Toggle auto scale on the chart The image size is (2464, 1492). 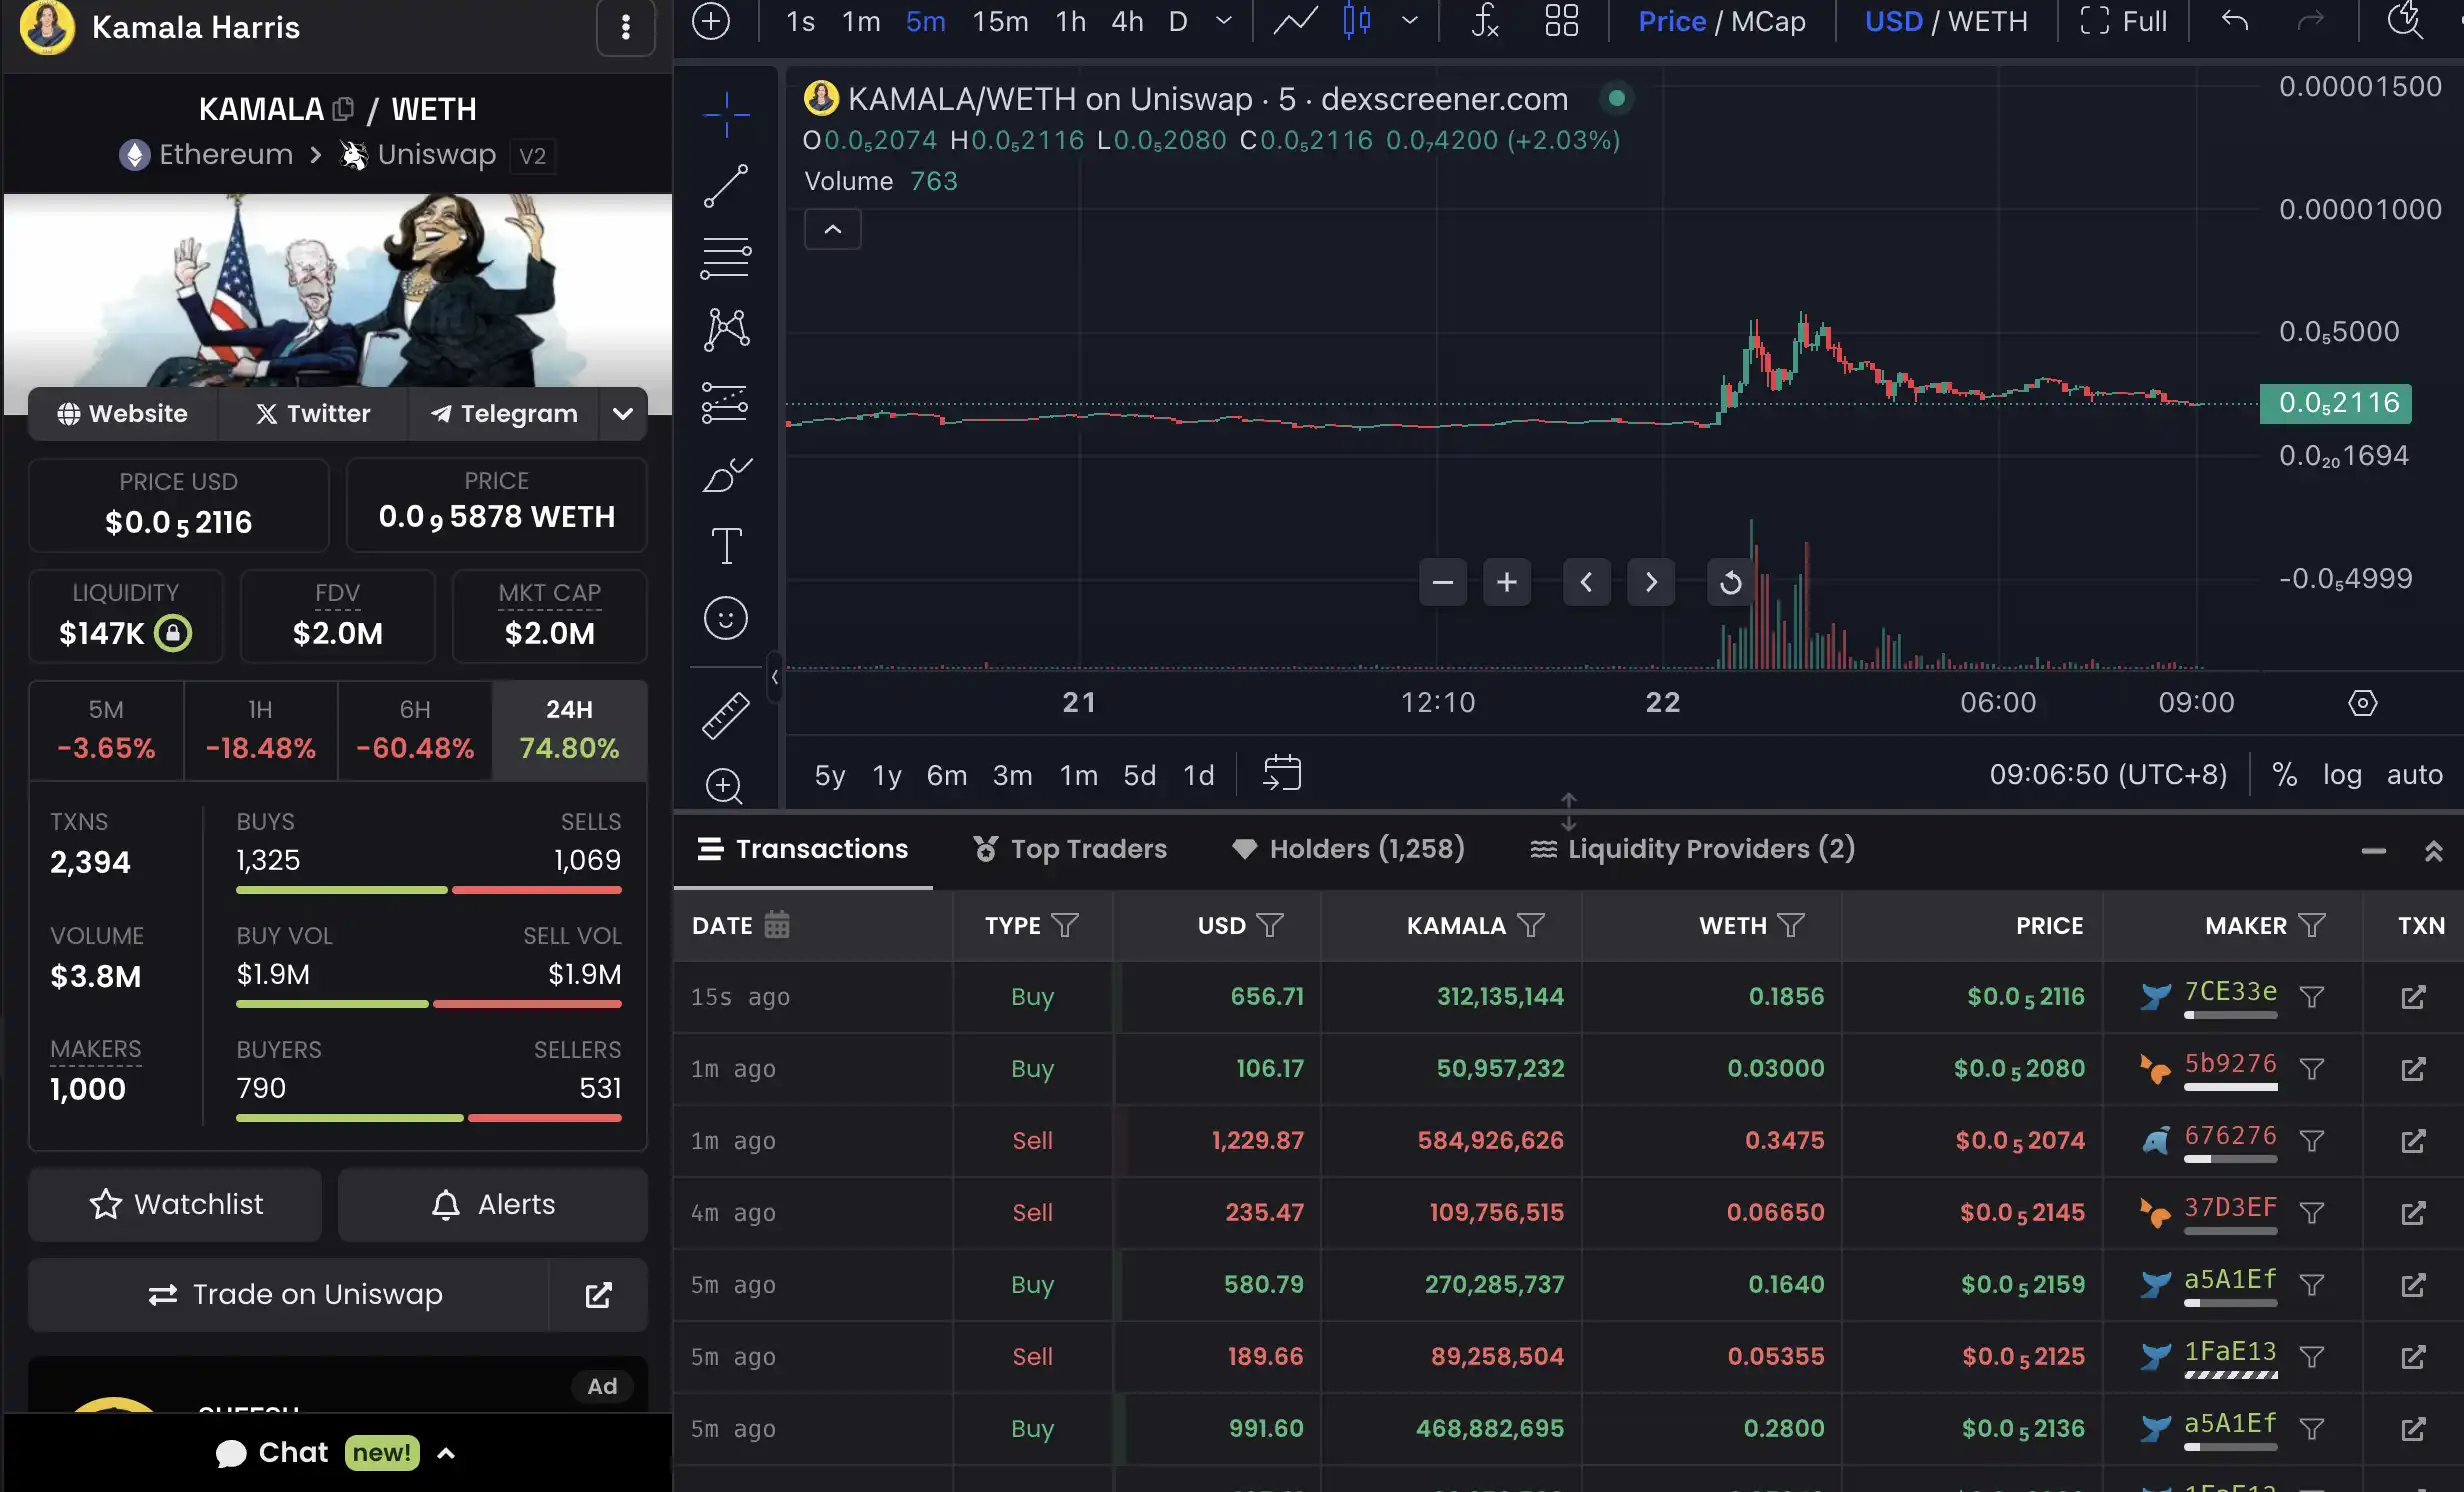[2414, 774]
